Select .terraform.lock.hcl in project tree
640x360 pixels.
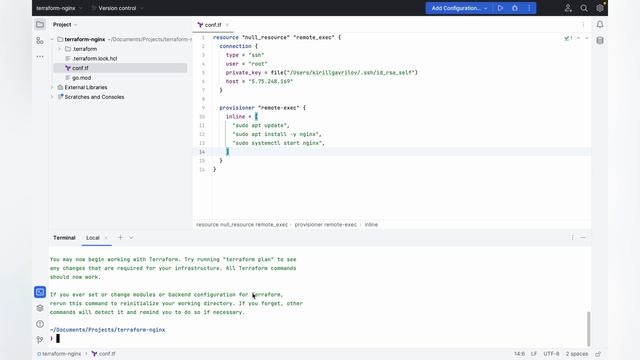click(x=95, y=58)
